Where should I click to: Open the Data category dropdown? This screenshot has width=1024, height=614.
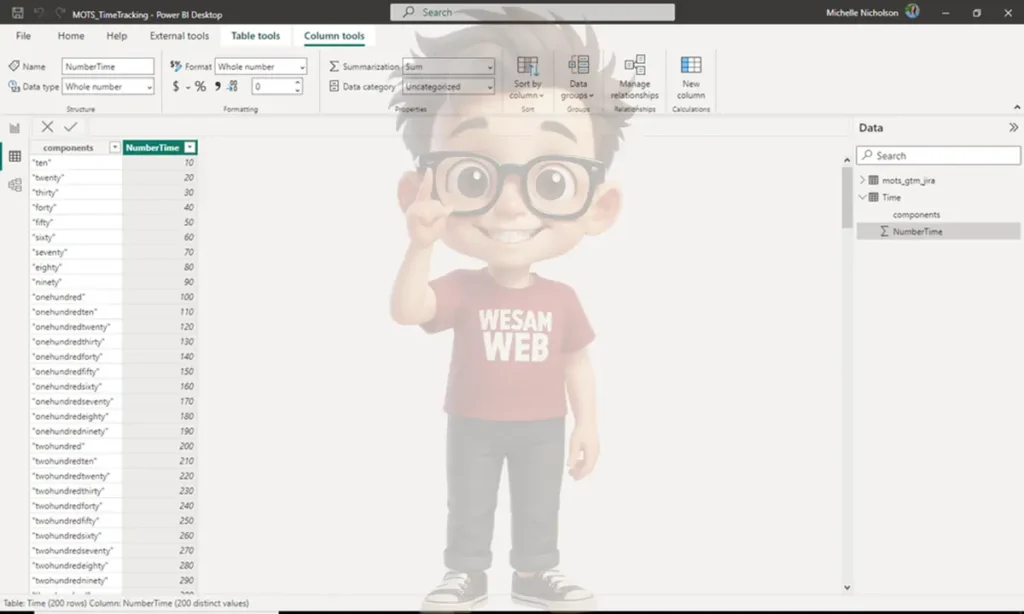click(448, 87)
